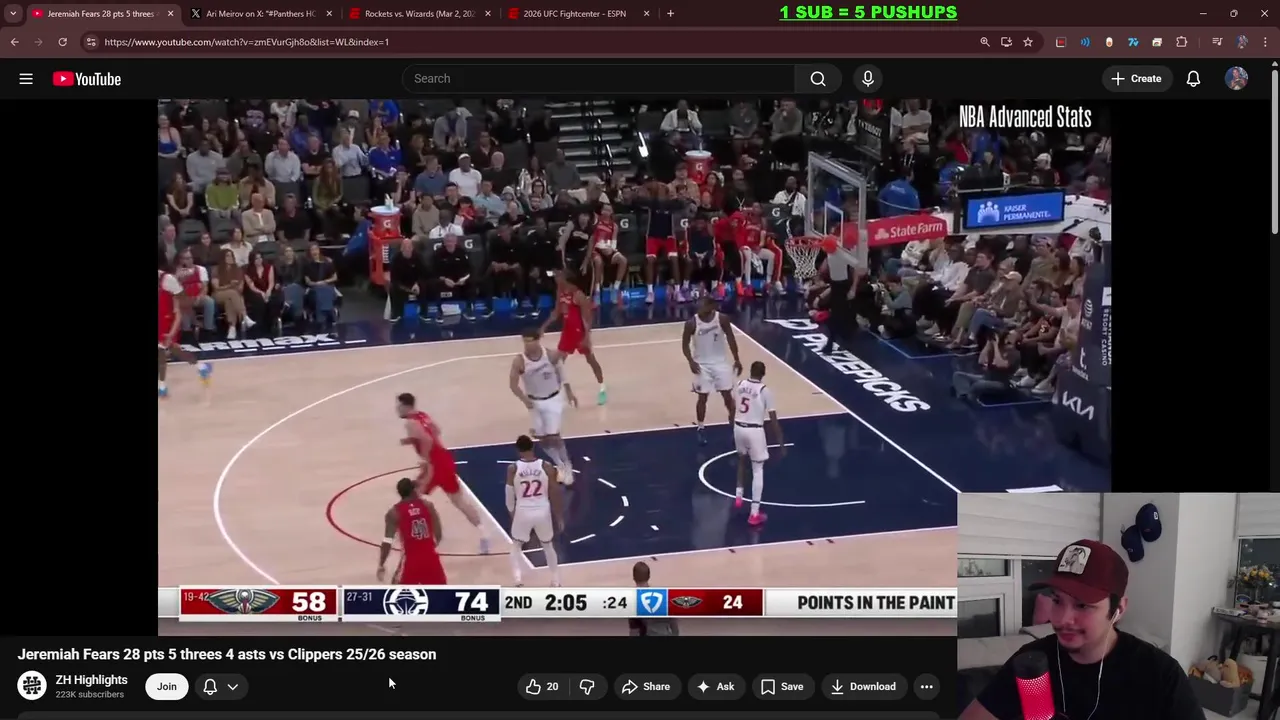Open the YouTube account avatar menu
Viewport: 1280px width, 720px height.
1237,79
